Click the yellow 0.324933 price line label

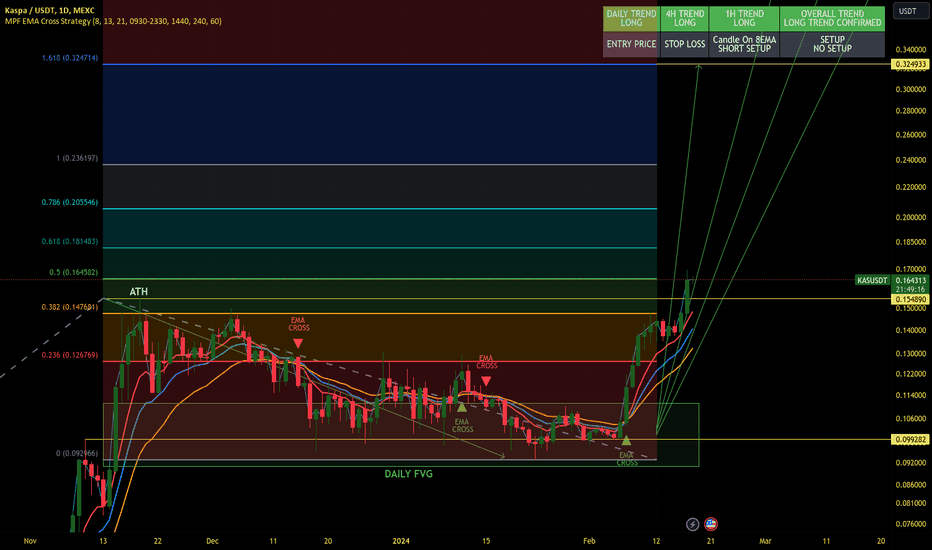point(910,64)
